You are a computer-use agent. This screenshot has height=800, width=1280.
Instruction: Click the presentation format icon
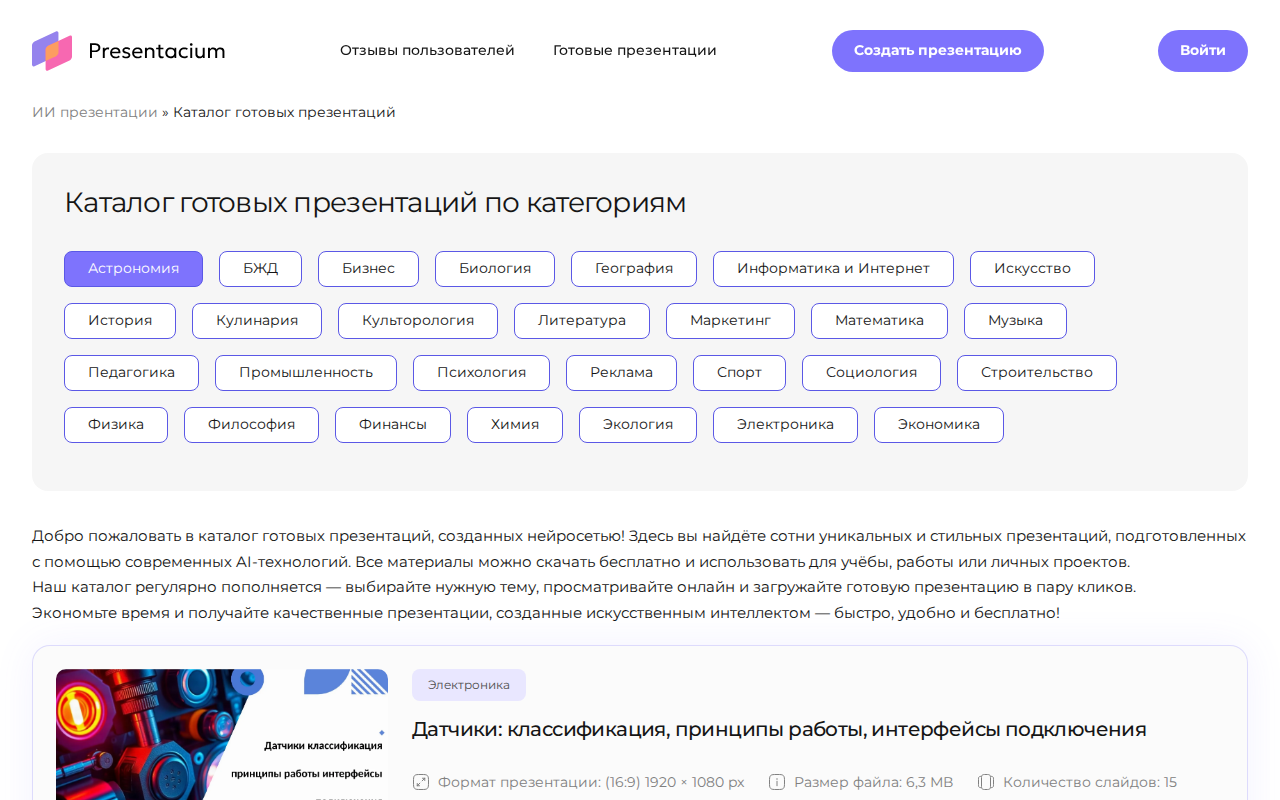[x=421, y=782]
